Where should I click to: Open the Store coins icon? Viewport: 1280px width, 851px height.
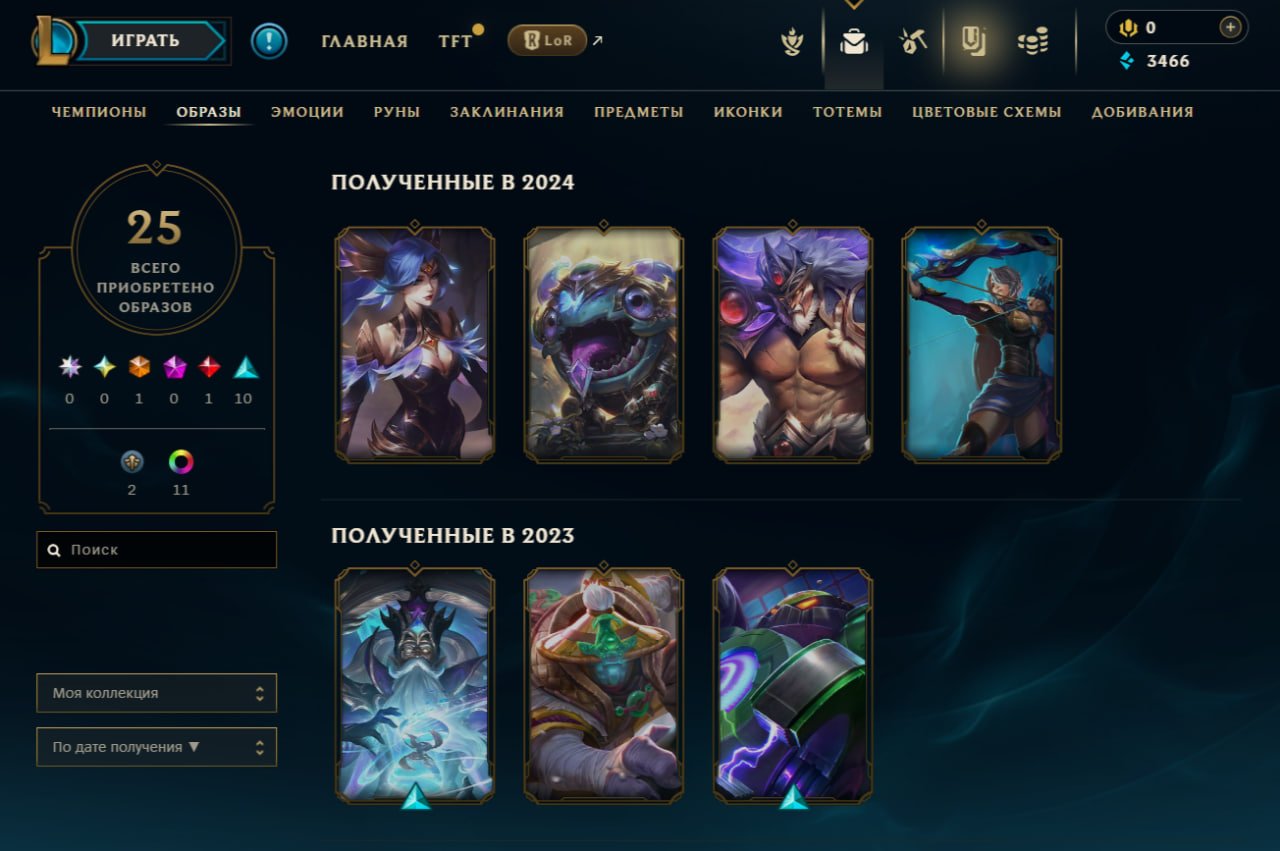(x=1033, y=41)
